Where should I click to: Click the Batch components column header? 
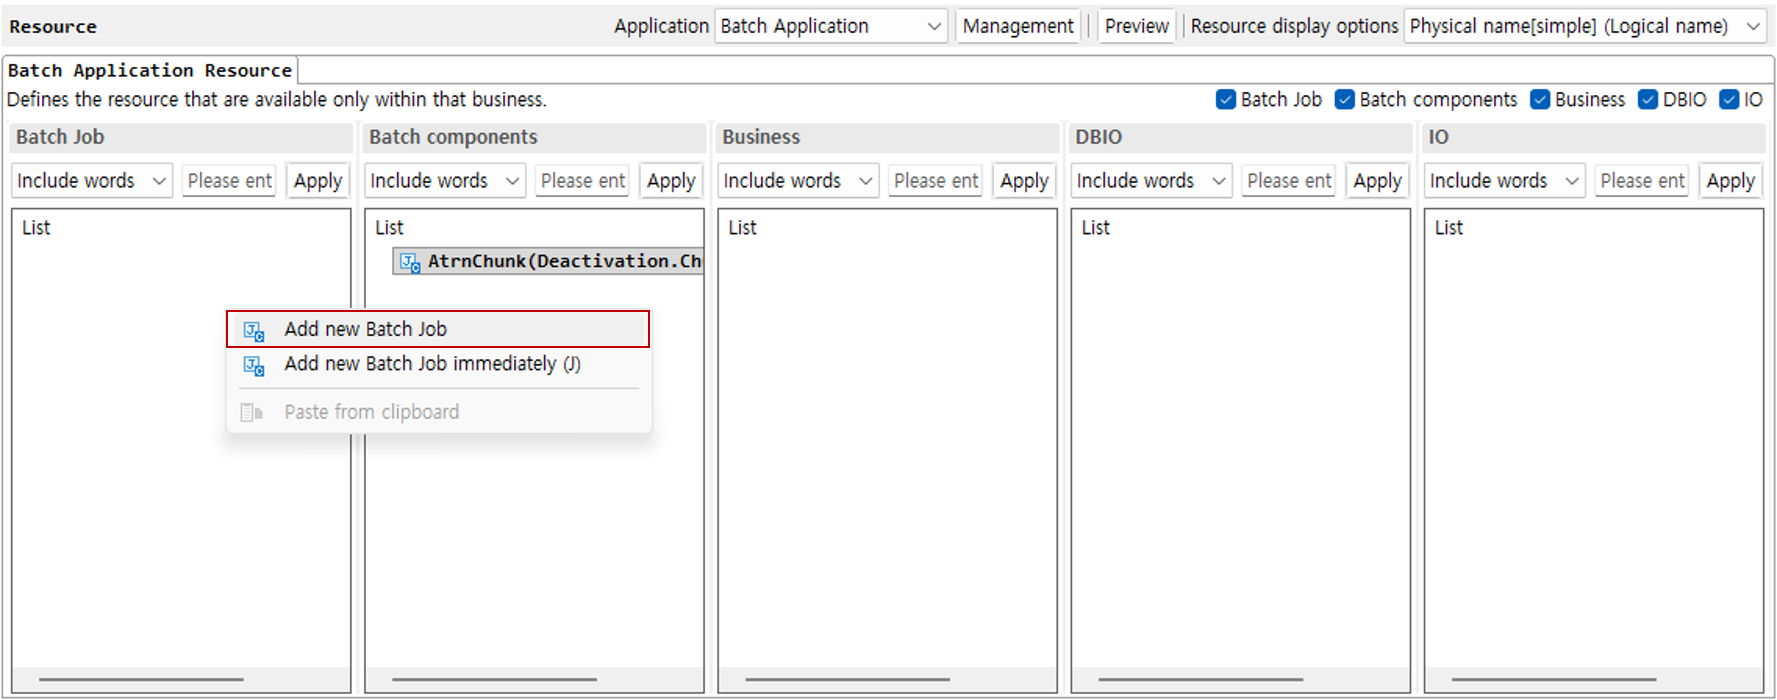pyautogui.click(x=534, y=138)
